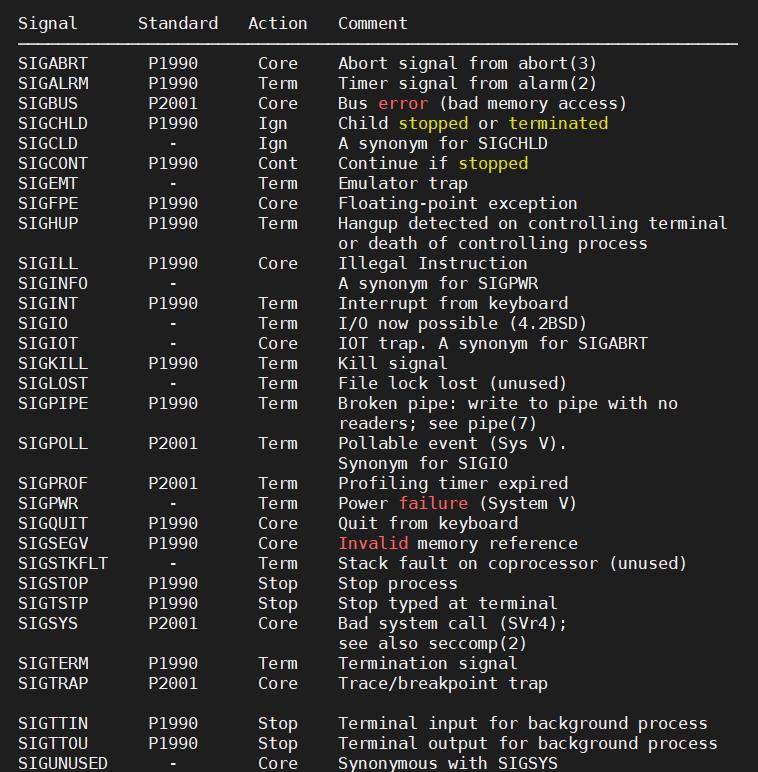Click the SIGUNUSED signal name
This screenshot has width=758, height=772.
click(x=63, y=763)
